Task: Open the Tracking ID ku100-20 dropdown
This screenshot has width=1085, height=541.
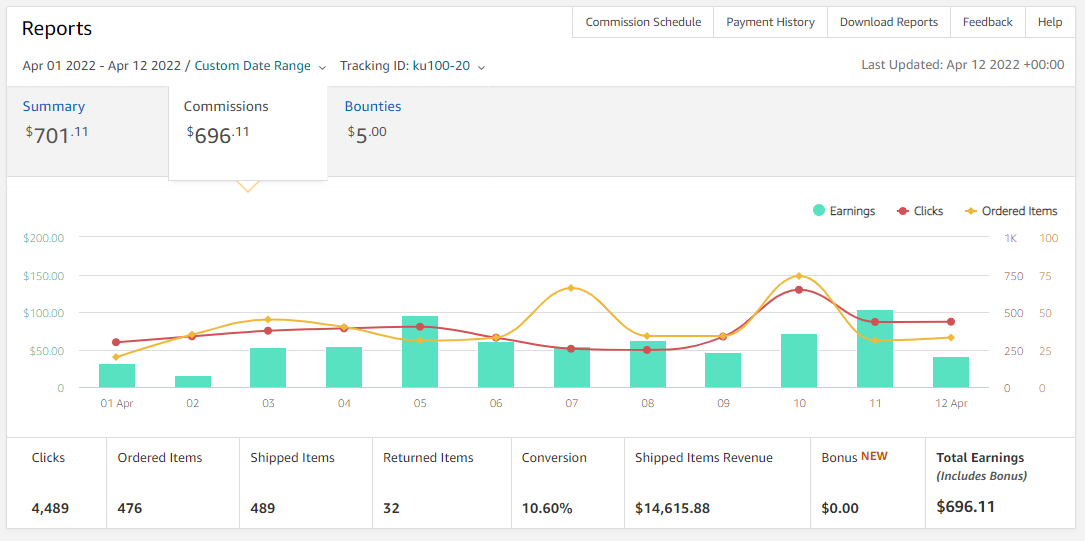Action: pyautogui.click(x=441, y=66)
